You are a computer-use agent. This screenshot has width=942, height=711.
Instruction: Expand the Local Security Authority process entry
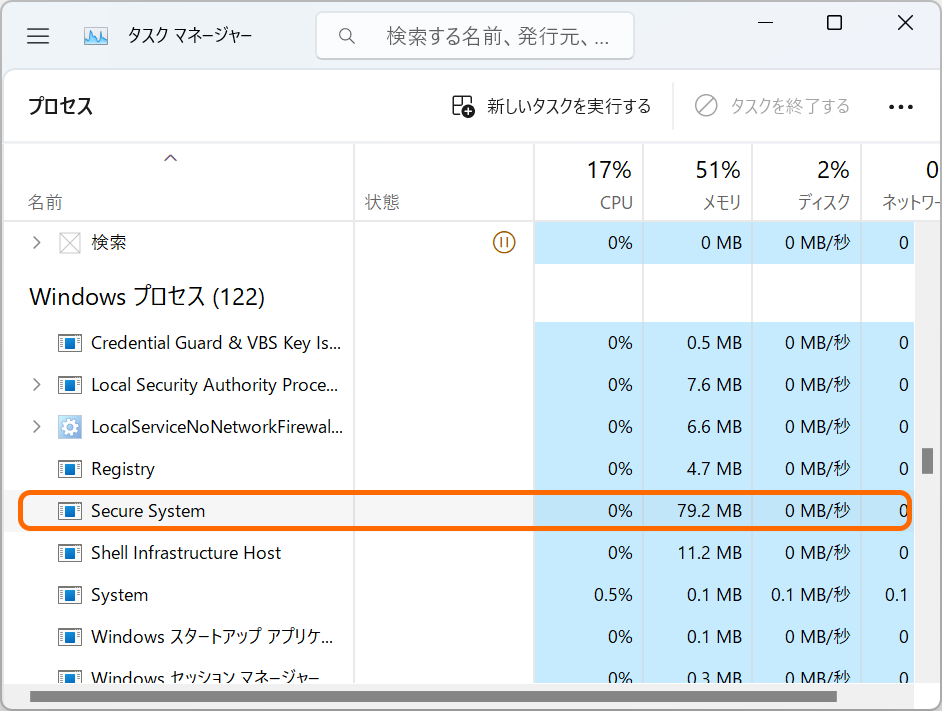coord(36,384)
